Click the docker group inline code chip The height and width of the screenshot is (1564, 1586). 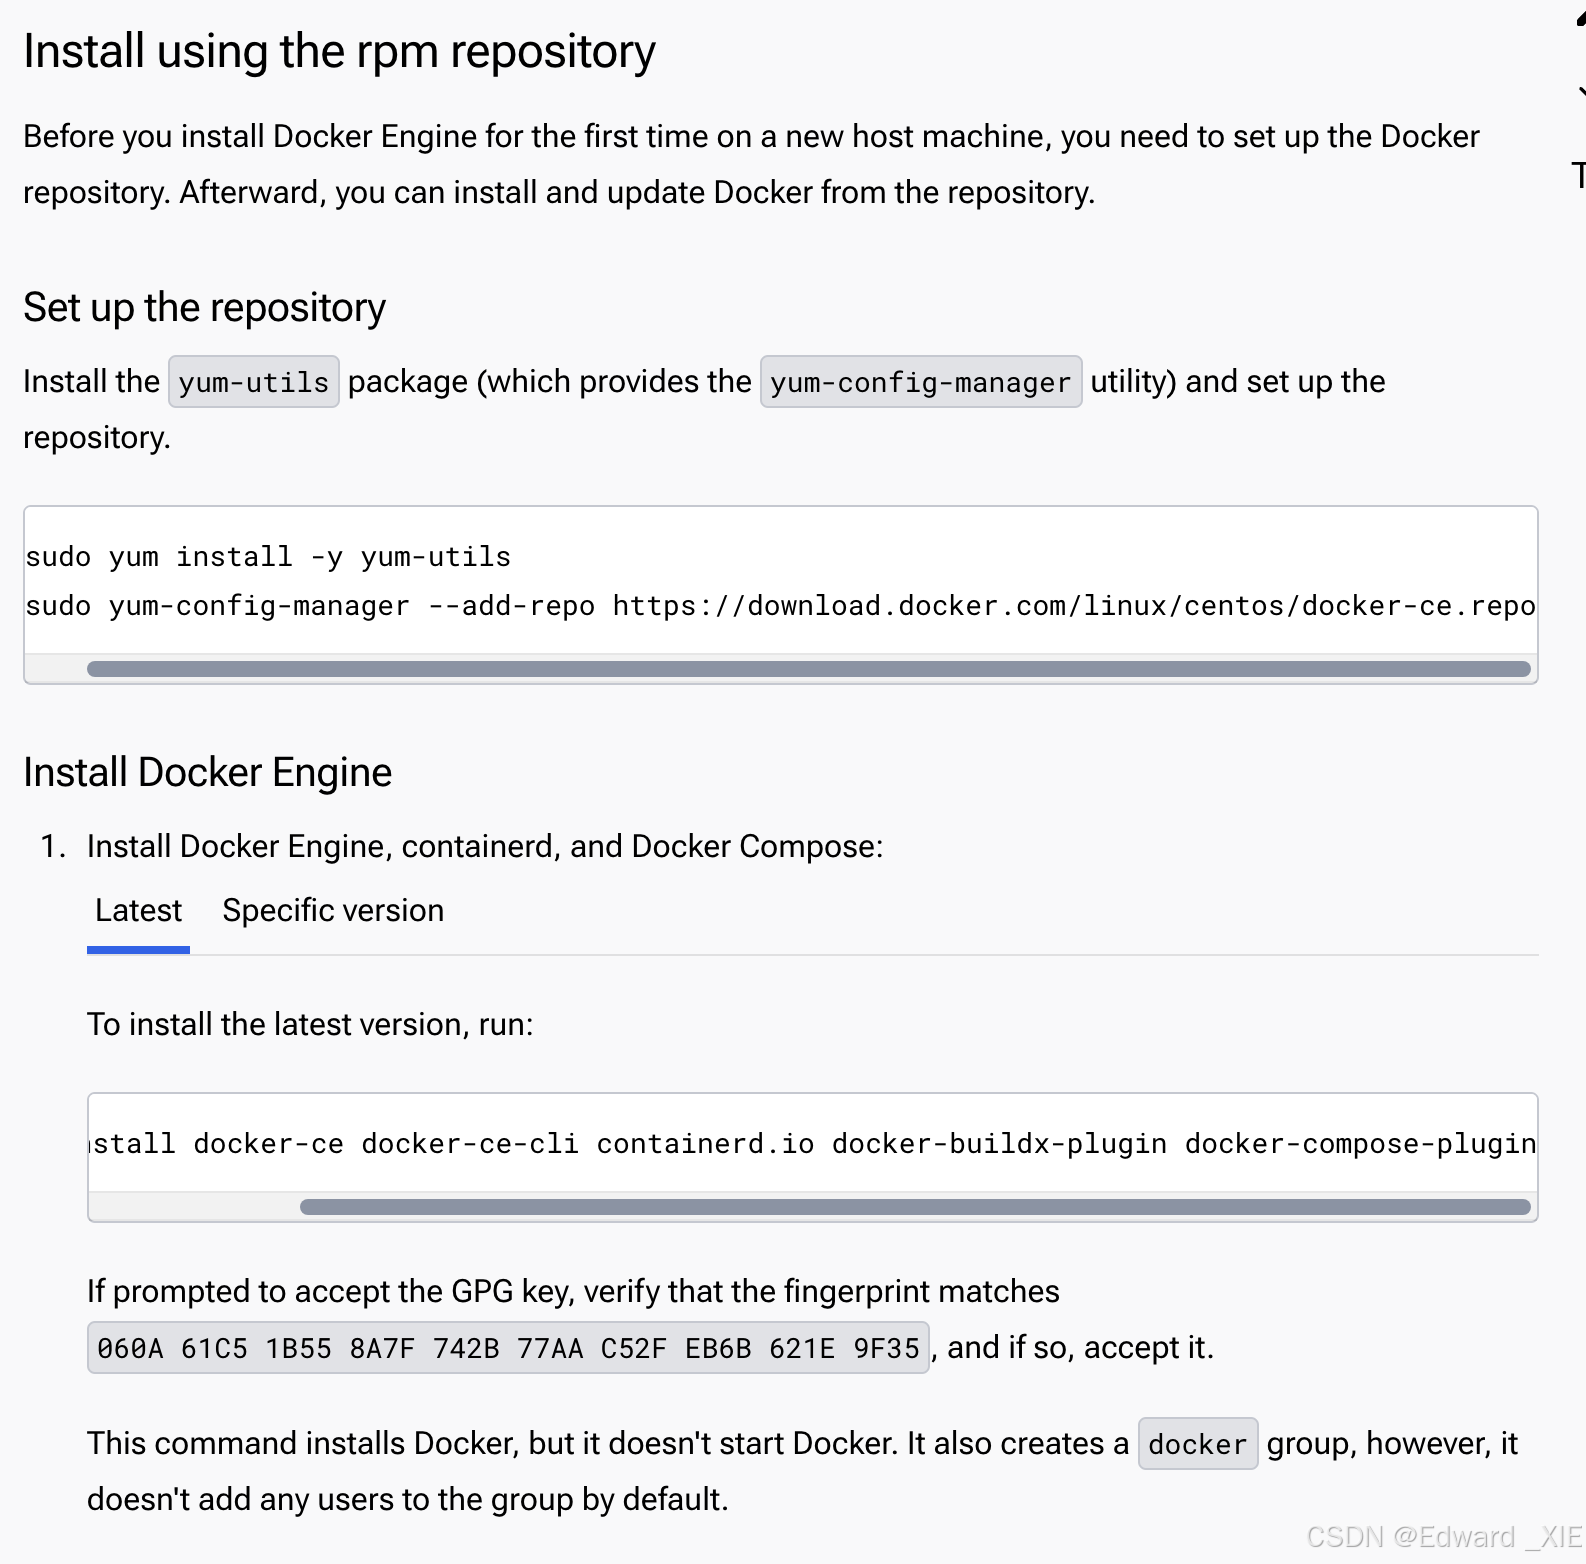pyautogui.click(x=1197, y=1444)
